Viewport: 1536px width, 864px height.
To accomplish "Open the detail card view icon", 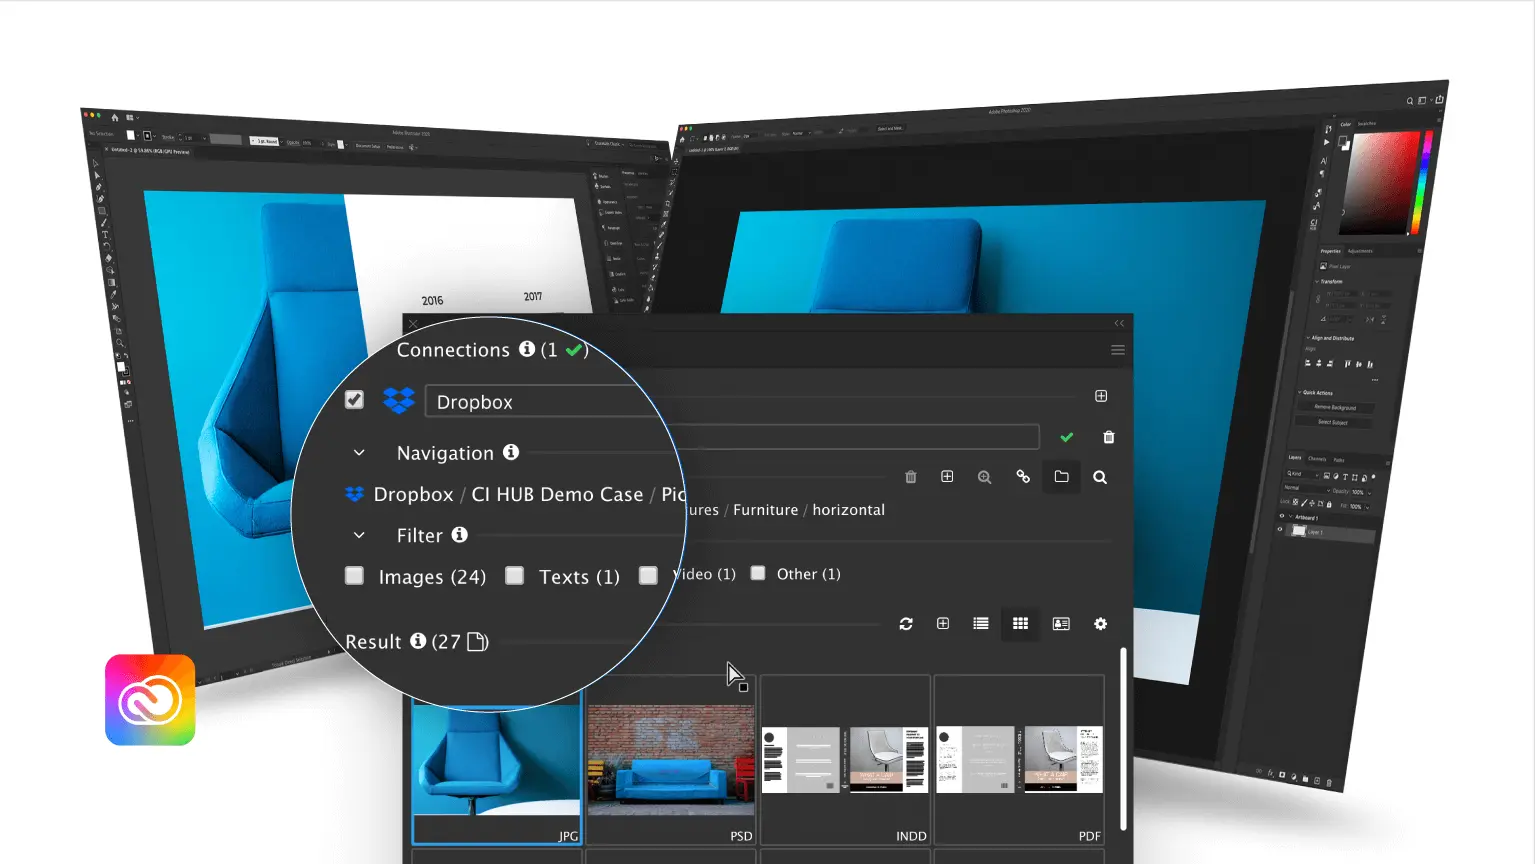I will [x=1061, y=623].
